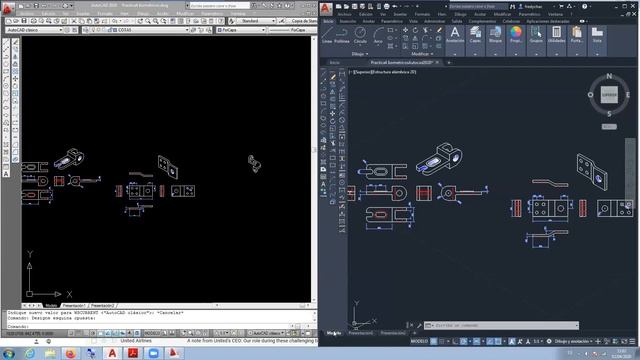This screenshot has height=360, width=640.
Task: Click the Windows Start button
Action: 9,353
